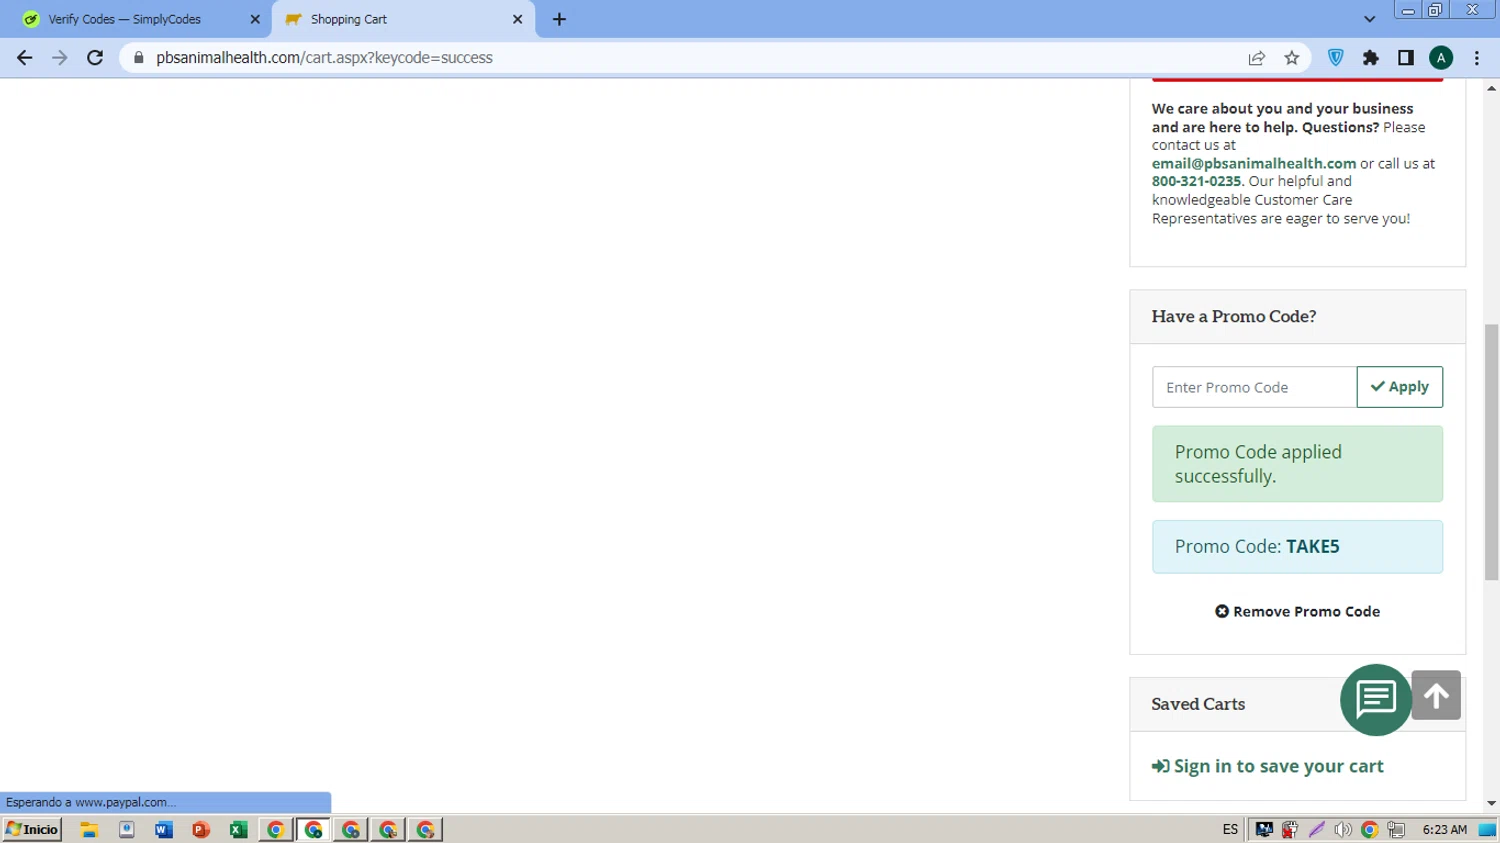Open the Chrome profile avatar
1500x843 pixels.
[x=1441, y=58]
